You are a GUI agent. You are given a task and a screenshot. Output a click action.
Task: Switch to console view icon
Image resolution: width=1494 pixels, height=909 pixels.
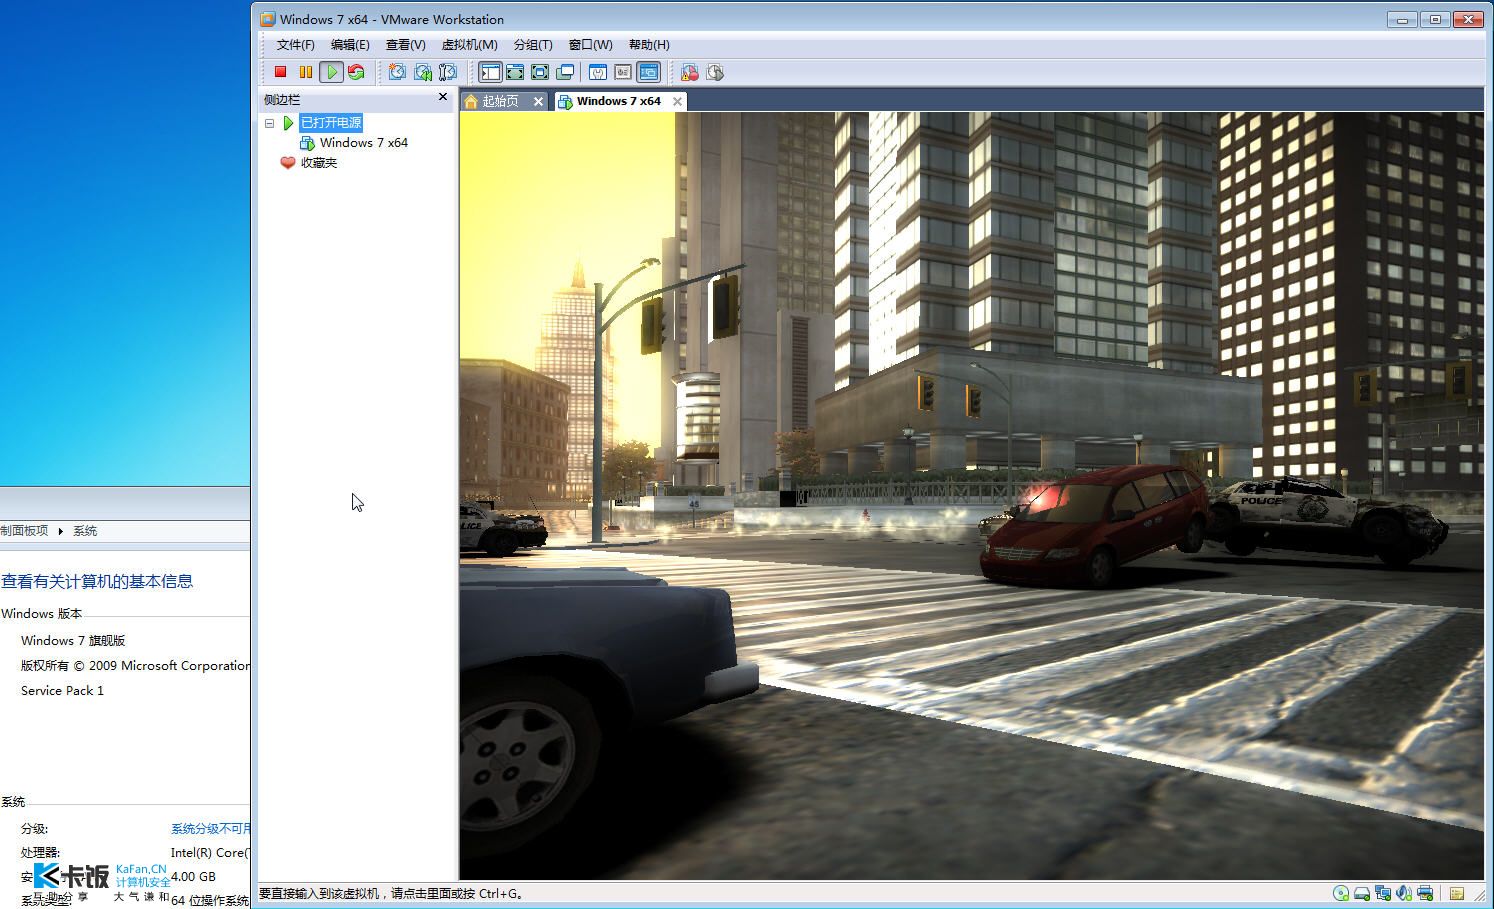tap(649, 72)
